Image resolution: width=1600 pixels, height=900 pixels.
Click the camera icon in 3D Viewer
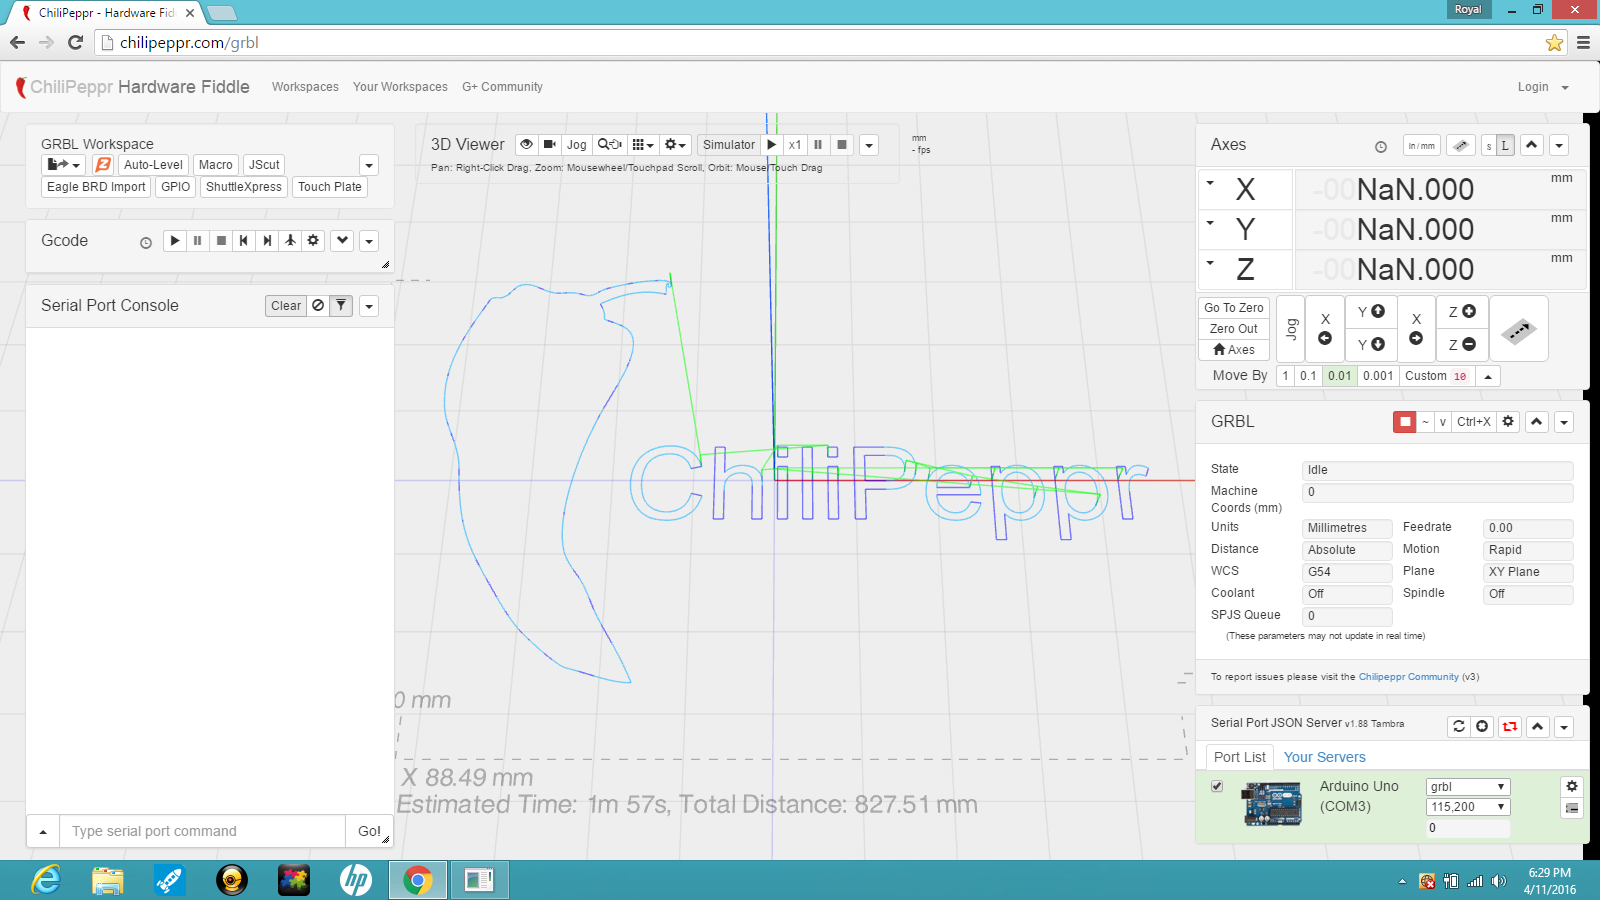coord(550,145)
